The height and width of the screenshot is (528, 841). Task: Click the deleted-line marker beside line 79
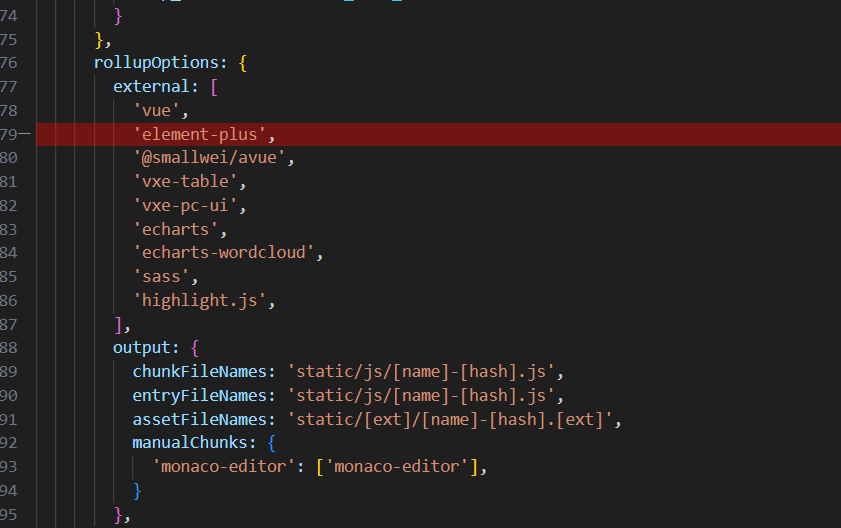[25, 134]
